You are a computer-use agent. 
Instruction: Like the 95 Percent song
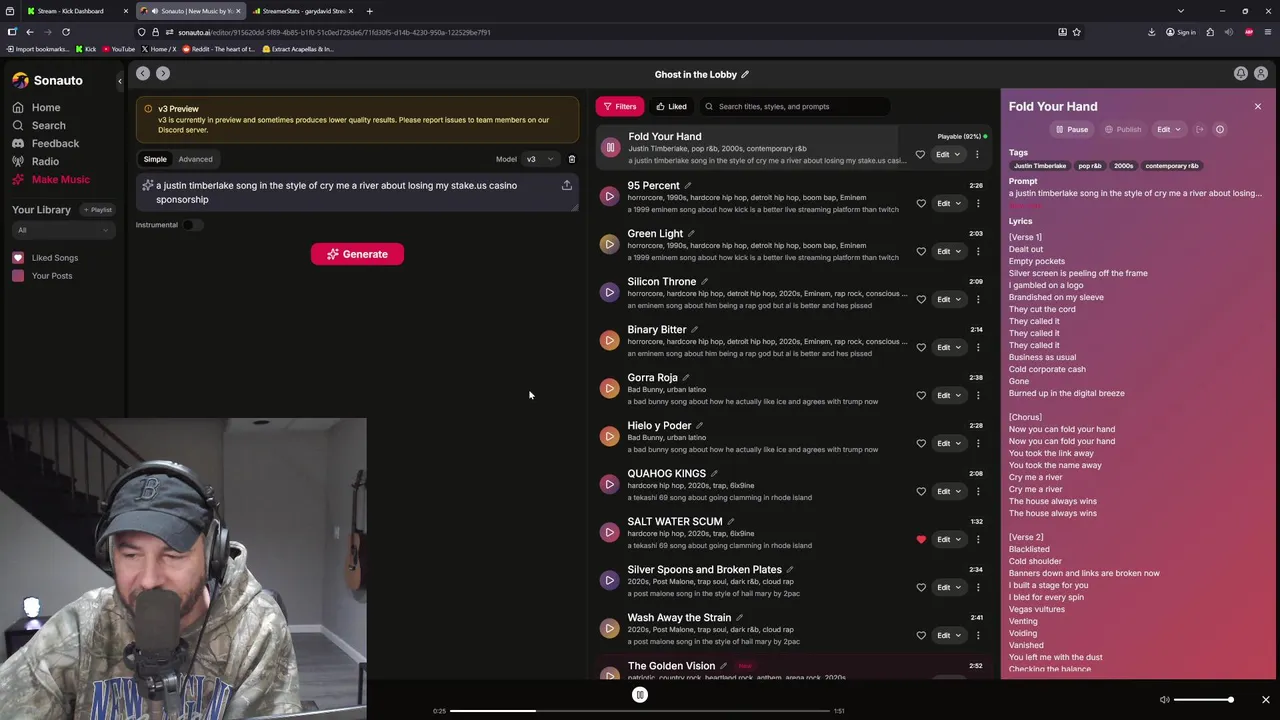(x=921, y=203)
